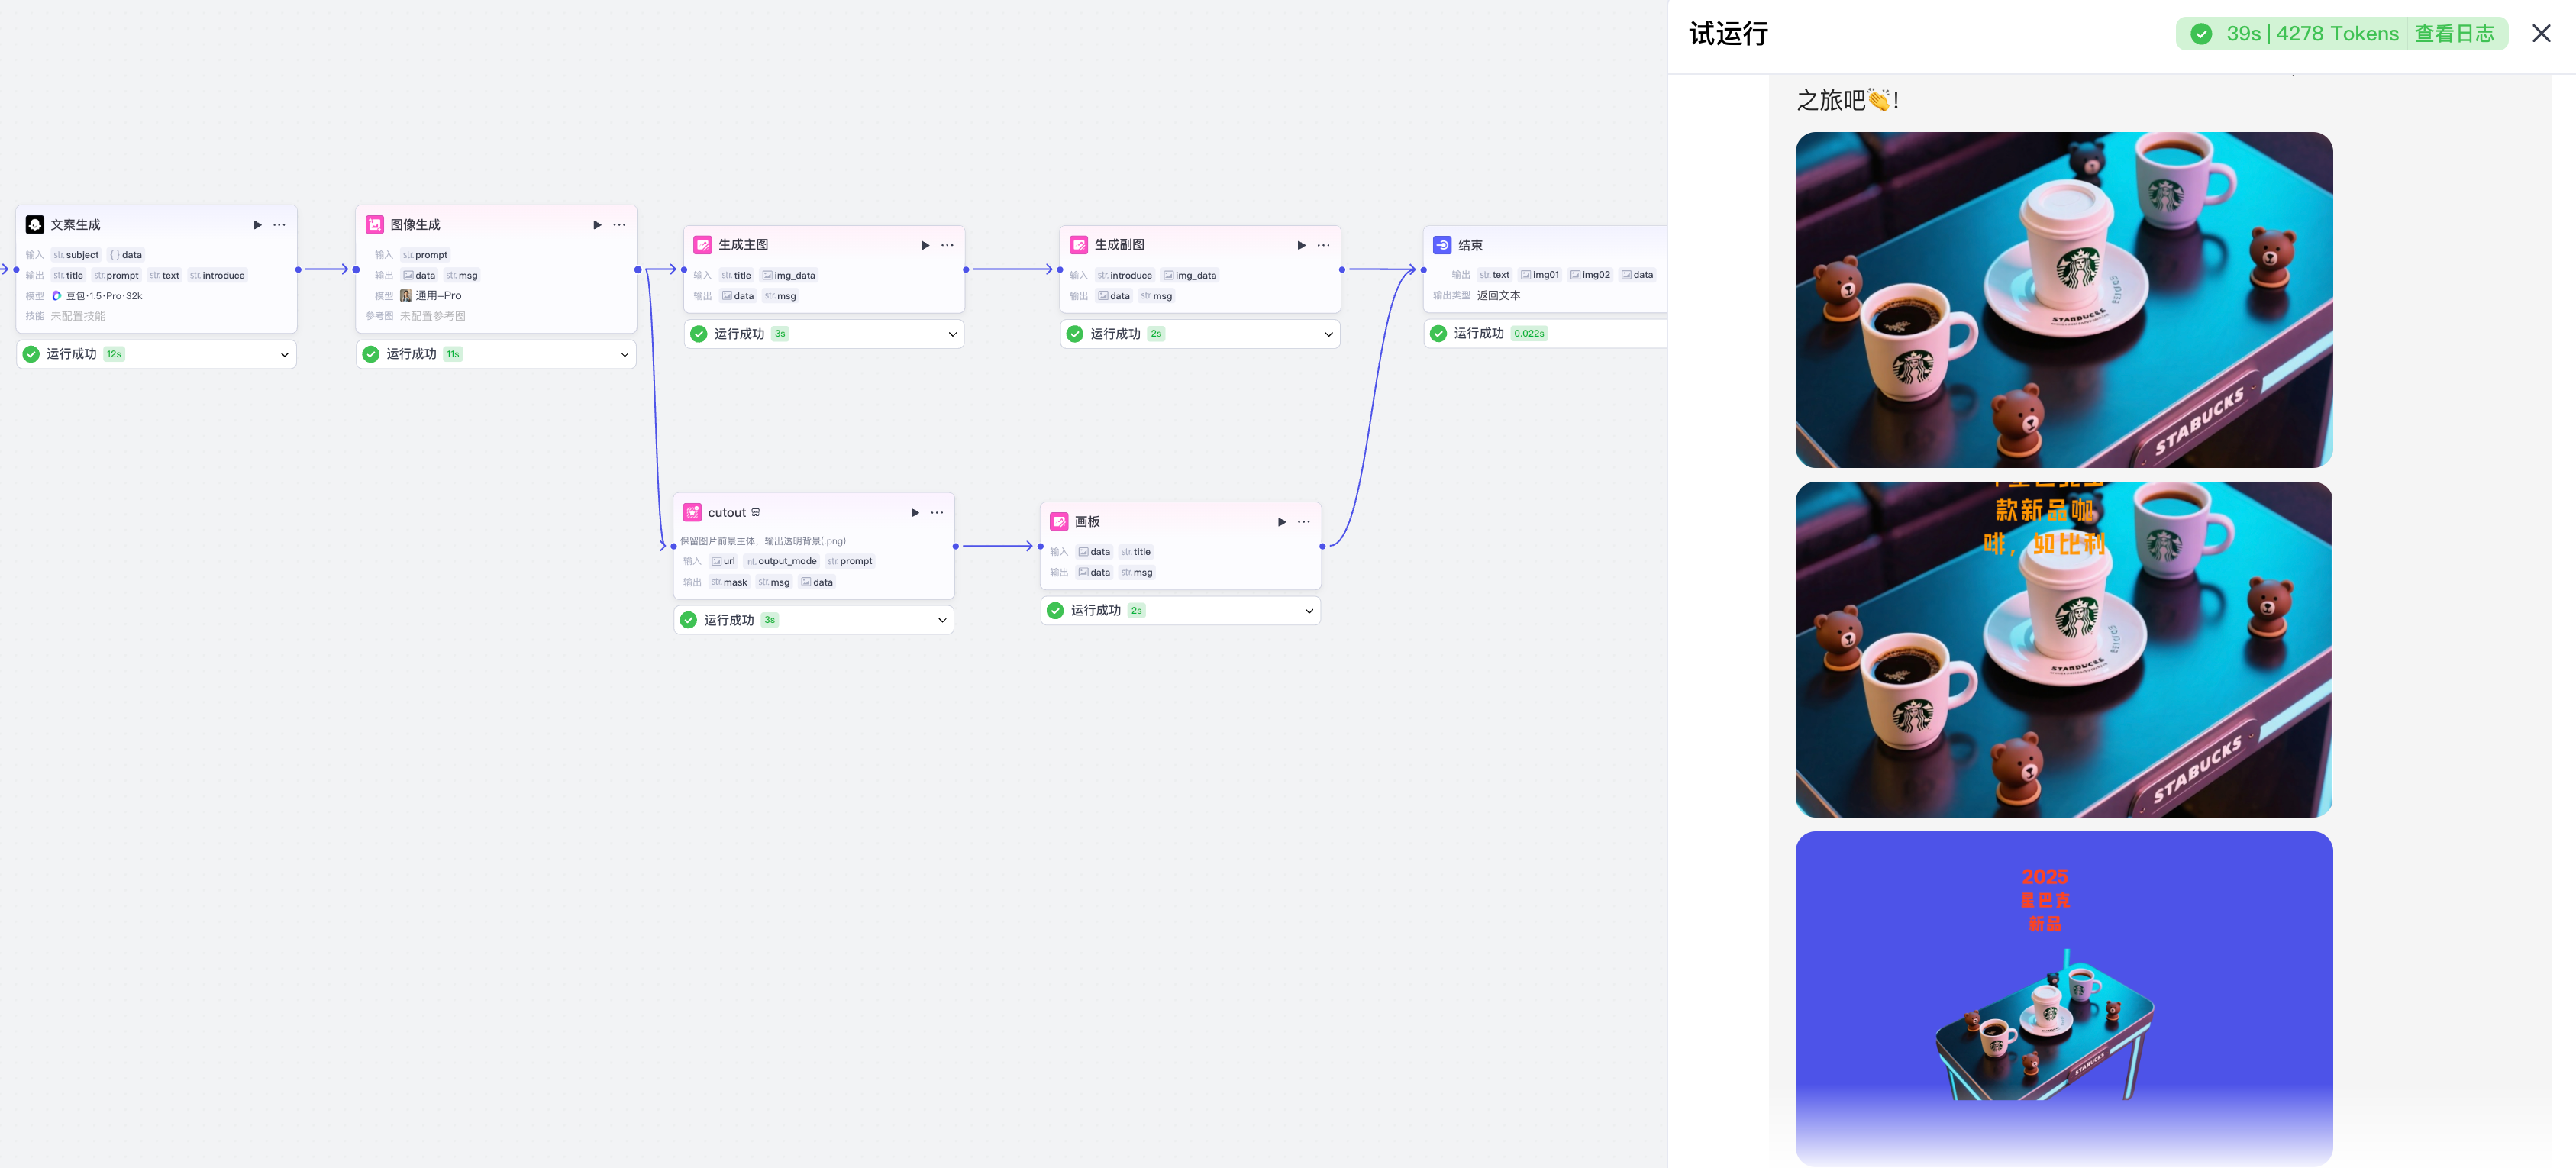Click the 豆包·1.5·Pro·32k model label

point(104,296)
